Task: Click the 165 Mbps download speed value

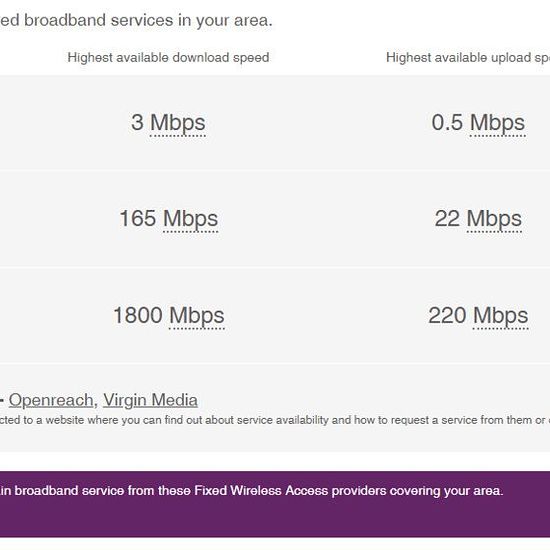Action: [x=169, y=219]
